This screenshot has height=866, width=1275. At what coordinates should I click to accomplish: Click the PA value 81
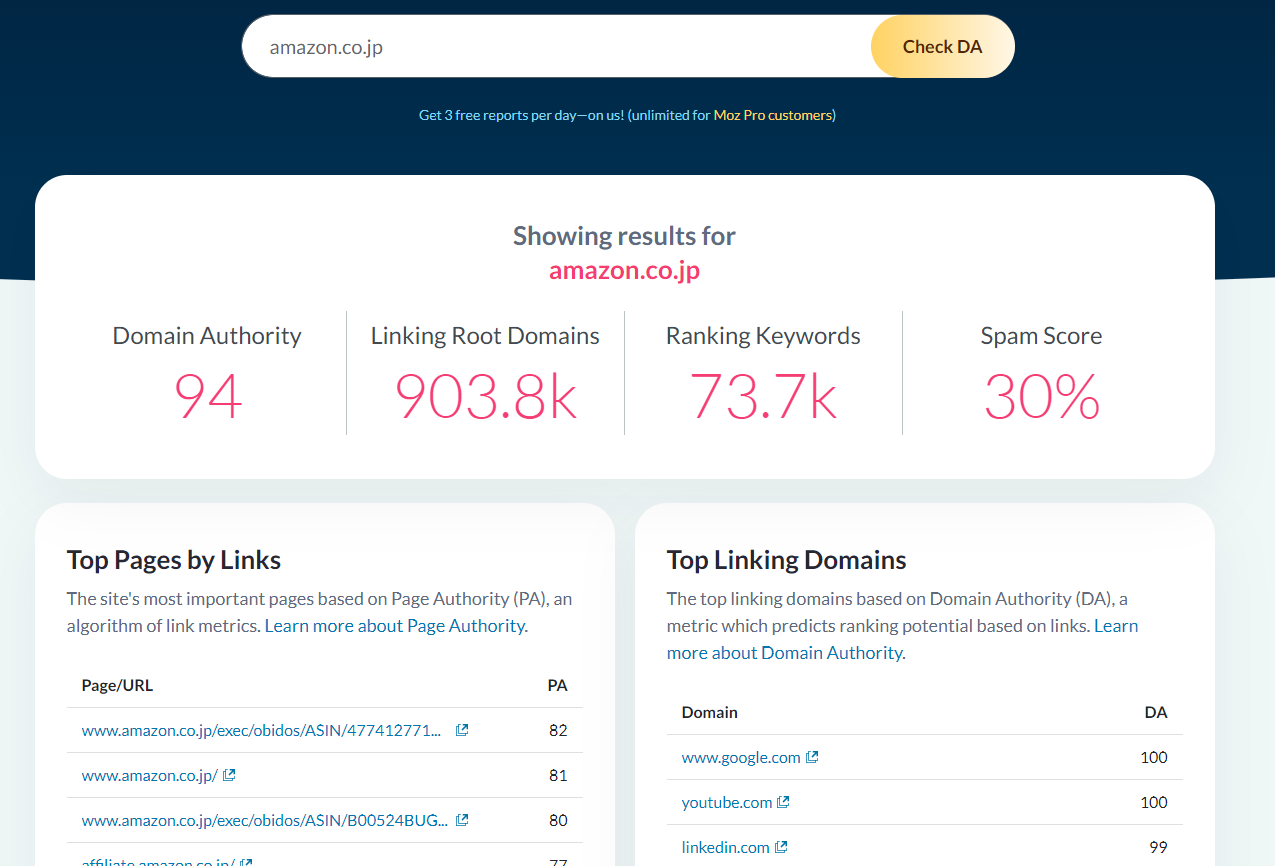(x=558, y=775)
